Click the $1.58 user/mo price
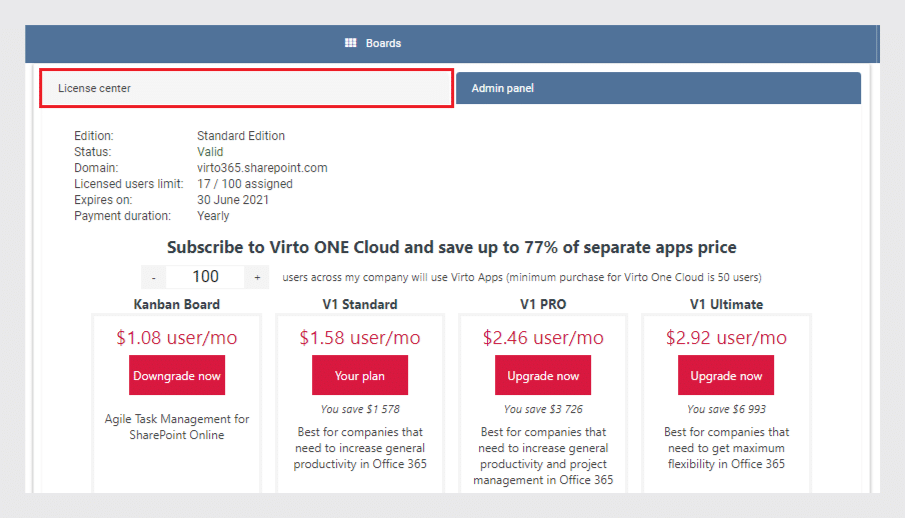The height and width of the screenshot is (518, 905). [x=360, y=337]
